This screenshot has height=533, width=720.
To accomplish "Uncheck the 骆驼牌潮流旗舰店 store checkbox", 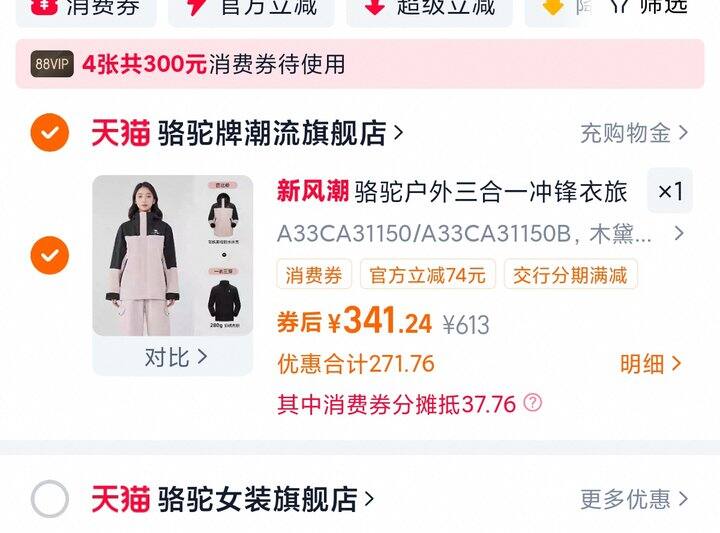I will pyautogui.click(x=50, y=132).
